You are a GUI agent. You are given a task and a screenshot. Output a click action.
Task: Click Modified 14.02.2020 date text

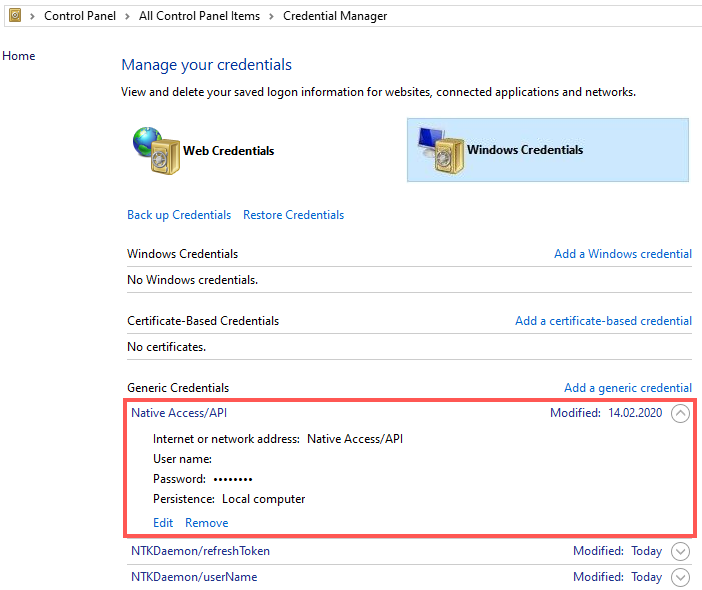[x=606, y=413]
